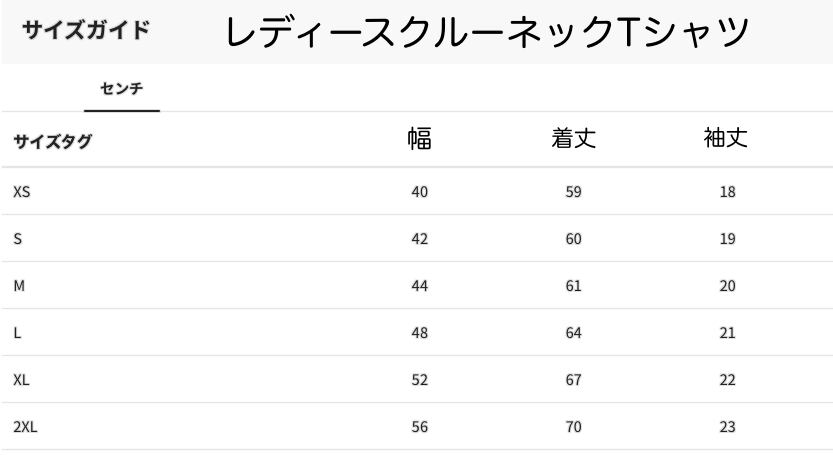Click the 幅 column header

coord(420,139)
